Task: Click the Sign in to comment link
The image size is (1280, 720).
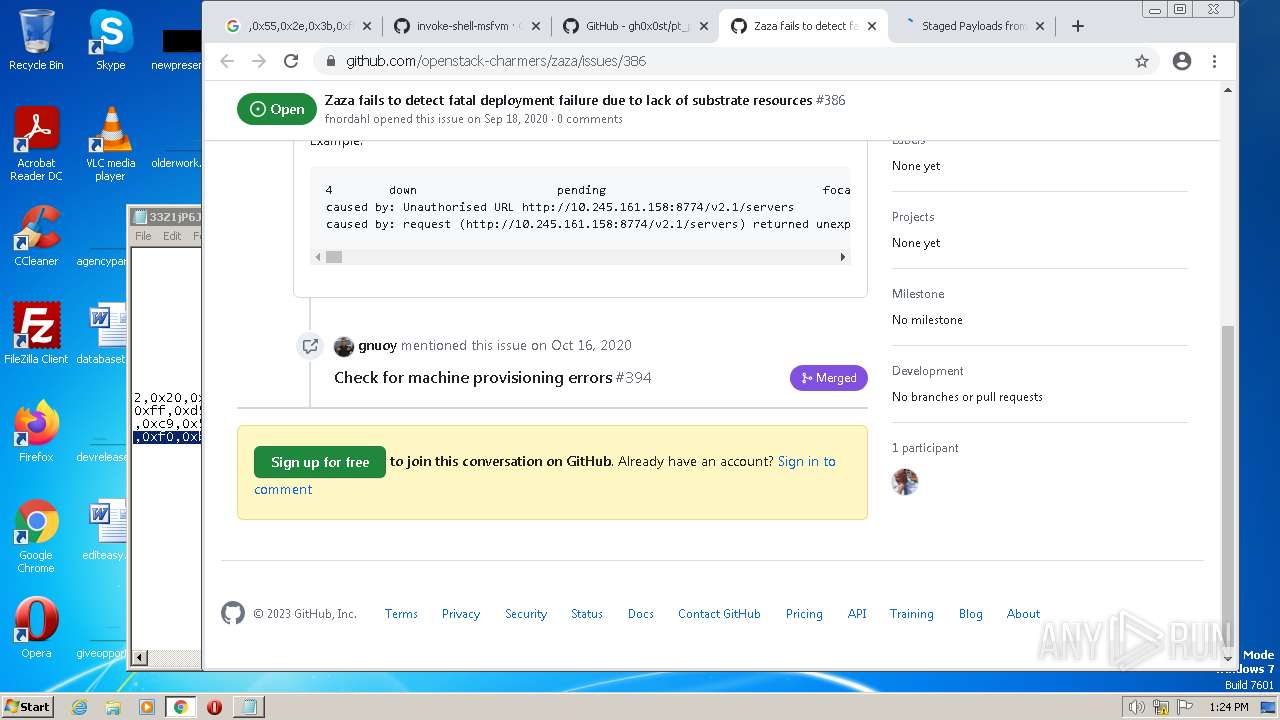Action: coord(545,475)
